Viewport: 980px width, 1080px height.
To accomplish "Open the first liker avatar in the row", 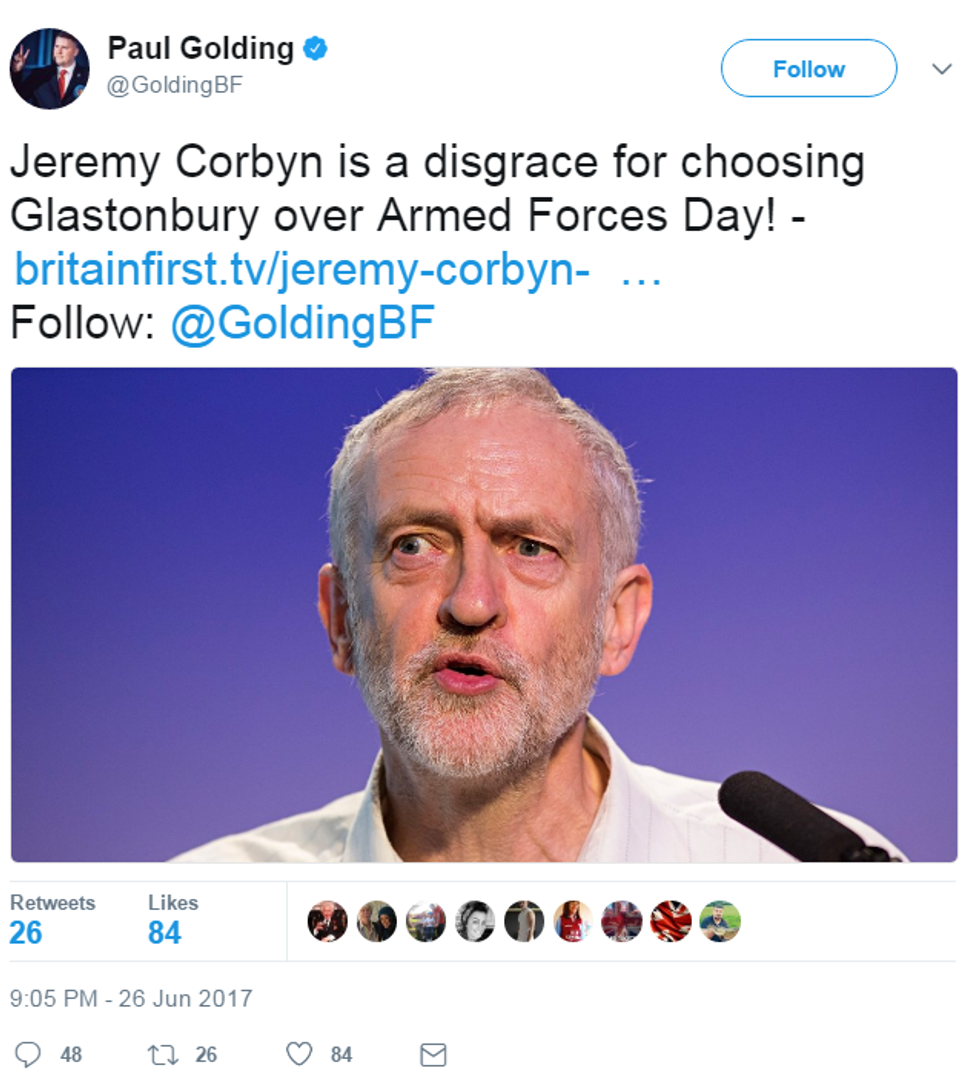I will pos(328,921).
